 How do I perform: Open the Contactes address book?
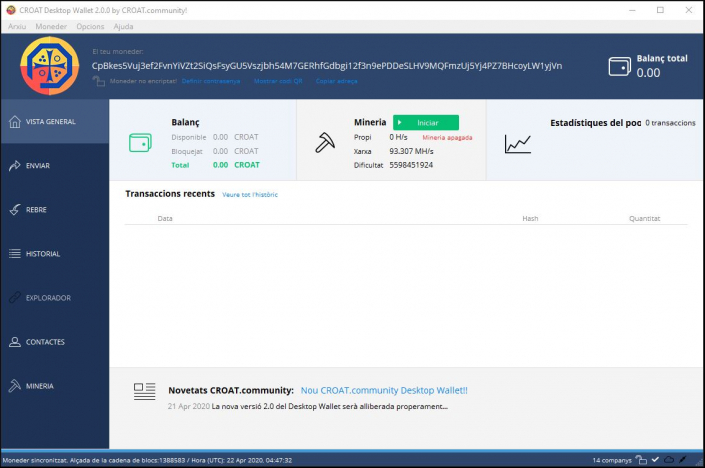(54, 342)
